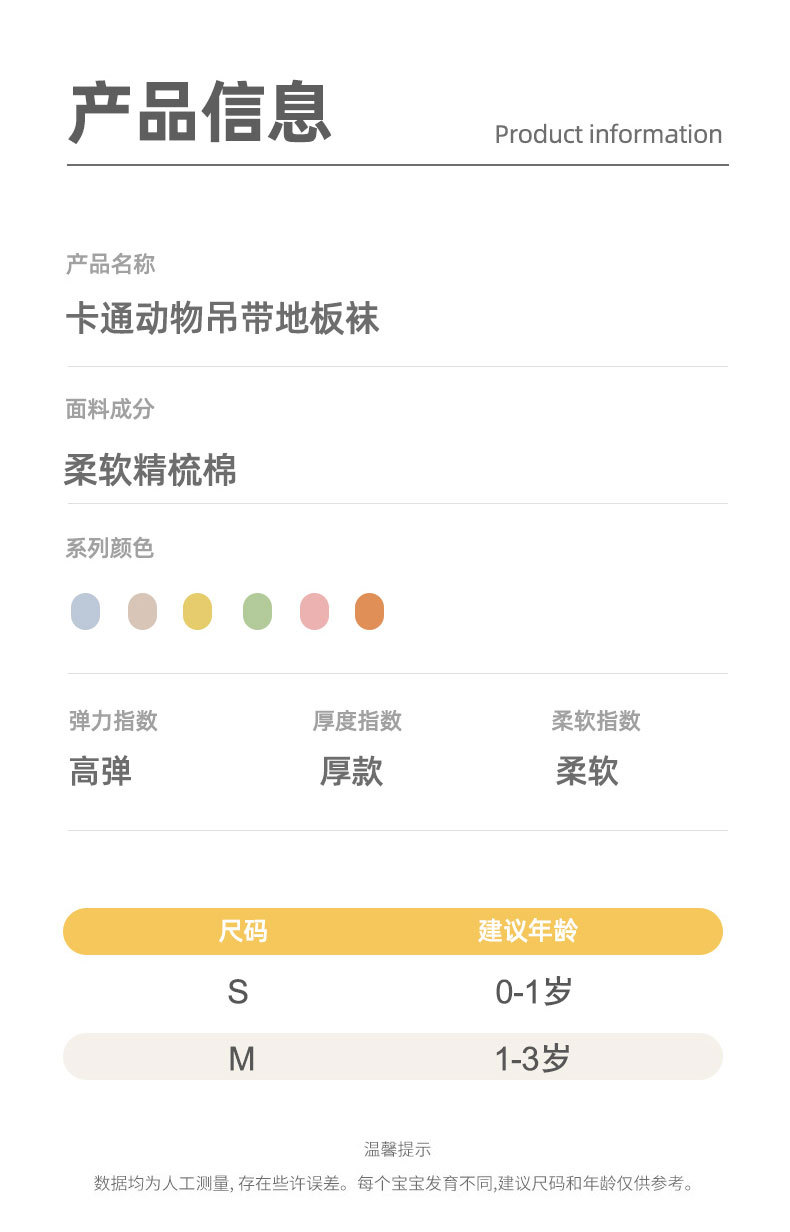Select size M in the table
Image resolution: width=790 pixels, height=1232 pixels.
click(x=241, y=1058)
